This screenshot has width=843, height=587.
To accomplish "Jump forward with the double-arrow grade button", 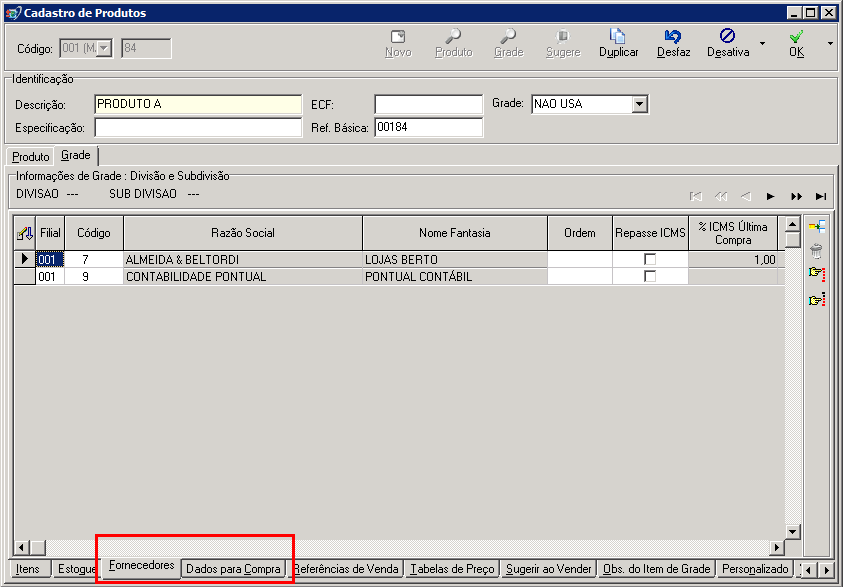I will 796,196.
